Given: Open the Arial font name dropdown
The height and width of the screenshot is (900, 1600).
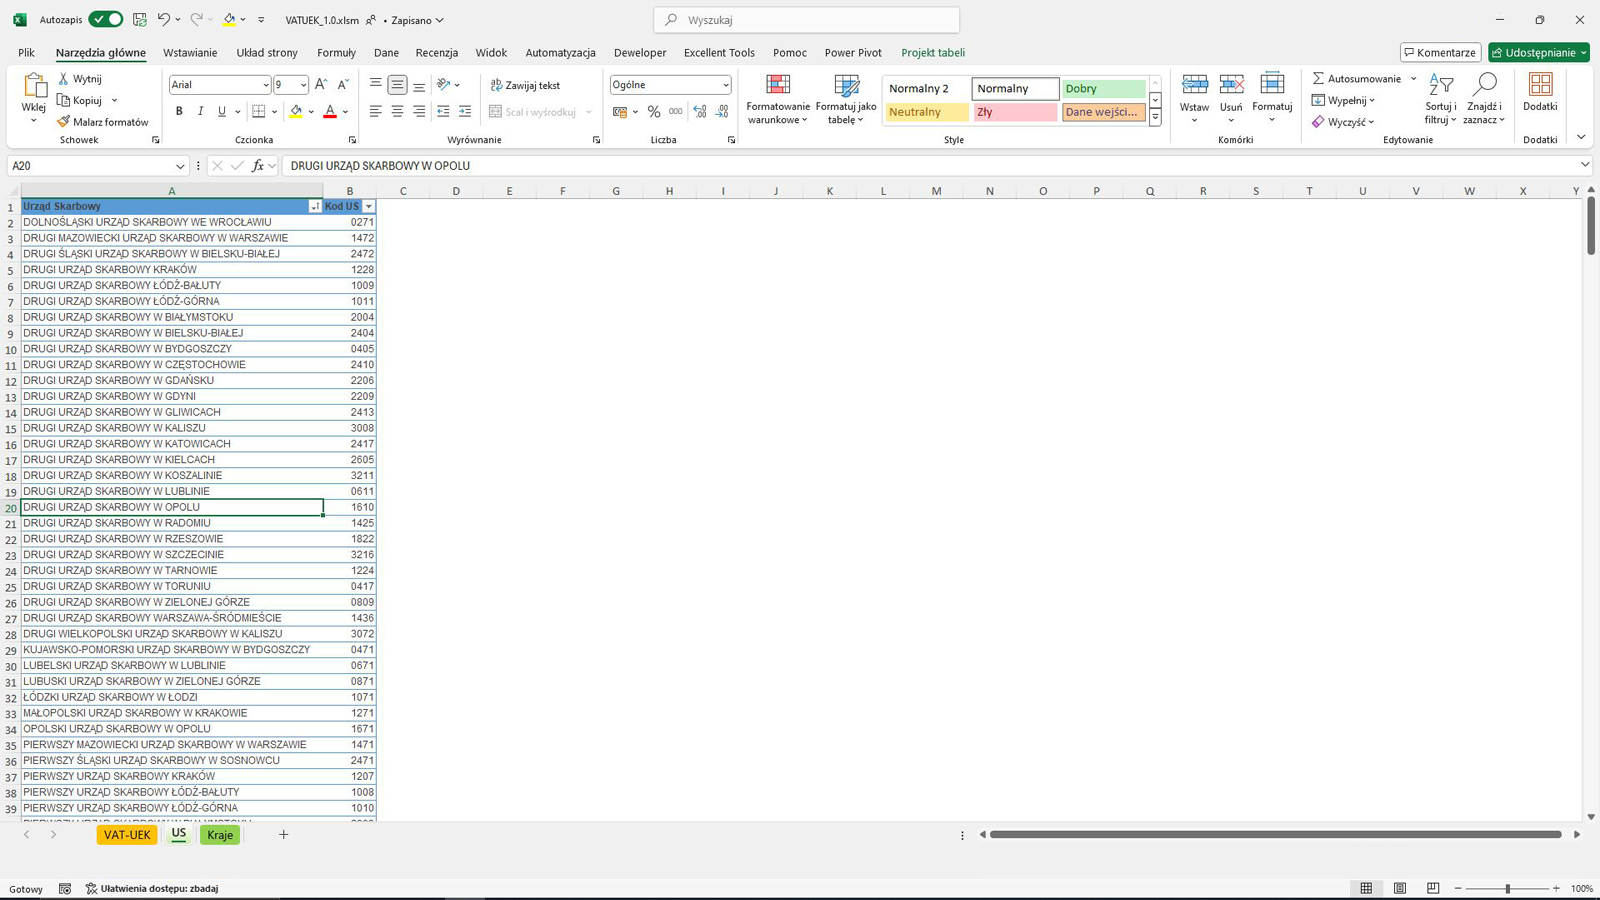Looking at the screenshot, I should click(x=266, y=85).
